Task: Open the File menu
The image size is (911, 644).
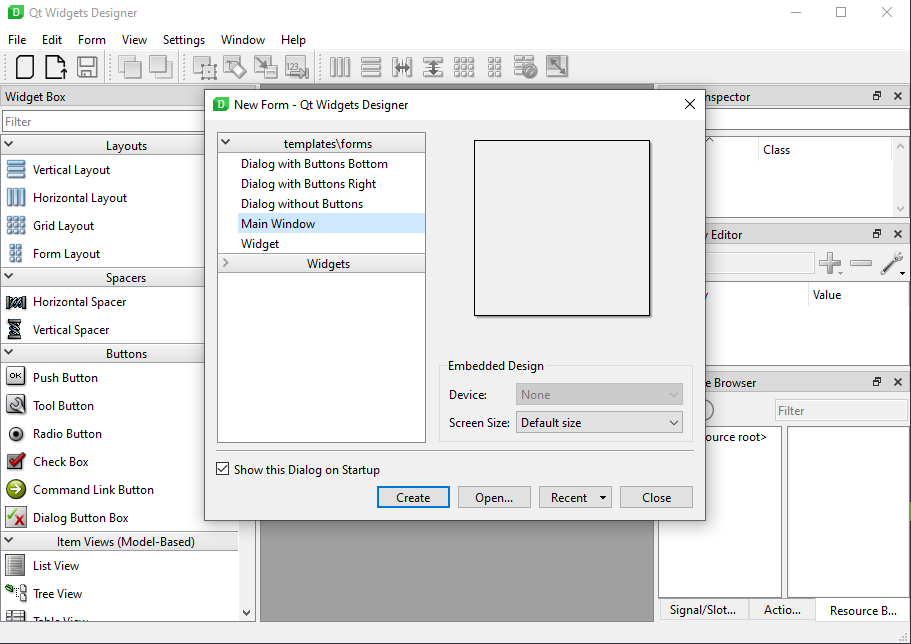Action: (17, 40)
